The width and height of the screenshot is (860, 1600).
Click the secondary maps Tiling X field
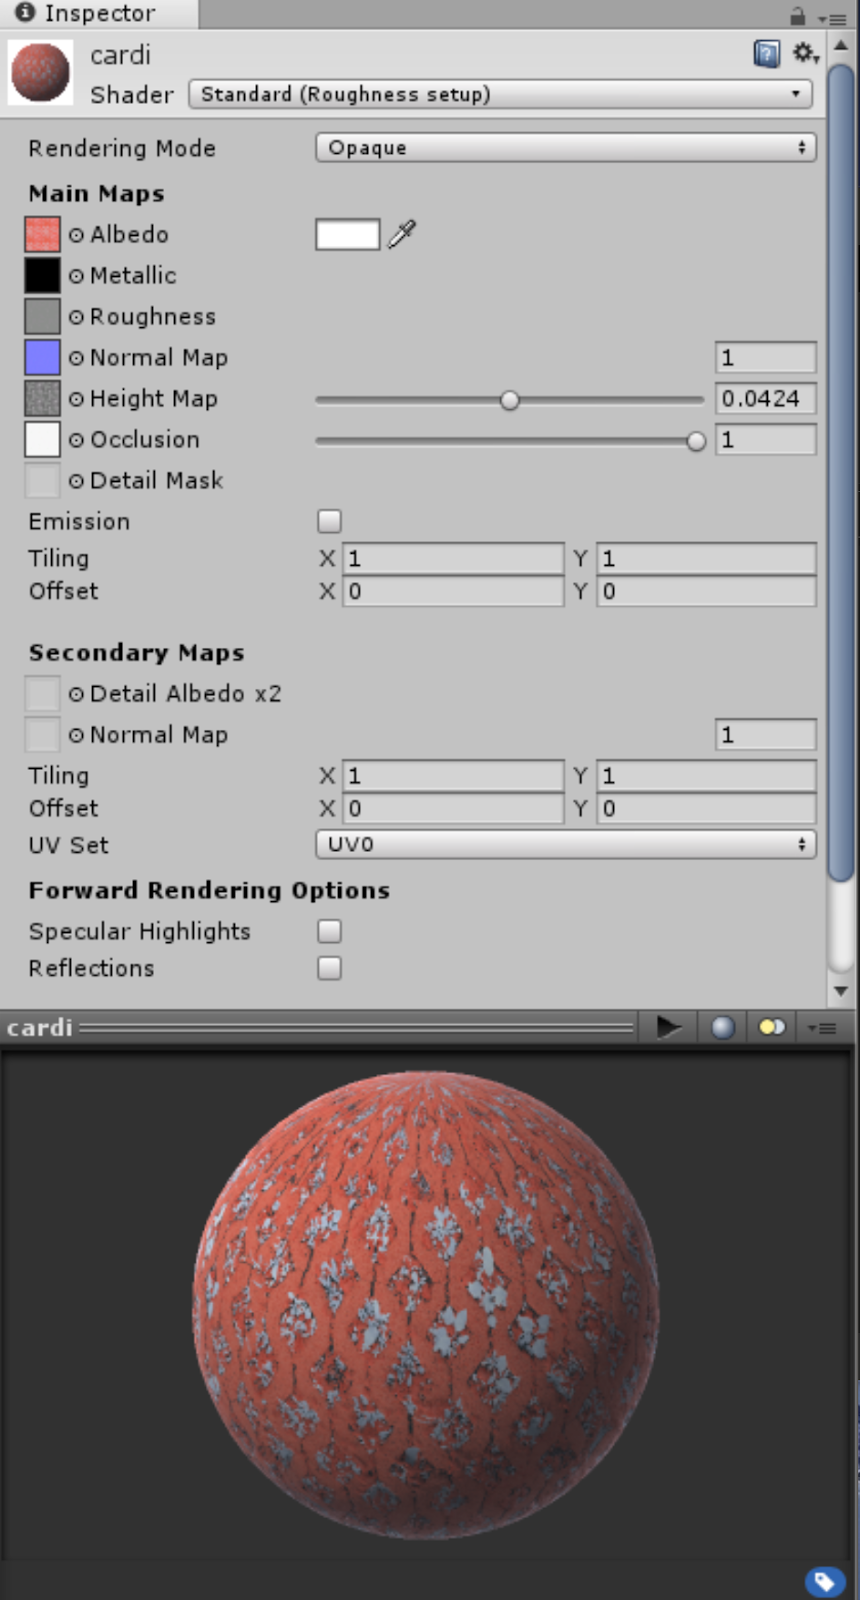pos(454,775)
